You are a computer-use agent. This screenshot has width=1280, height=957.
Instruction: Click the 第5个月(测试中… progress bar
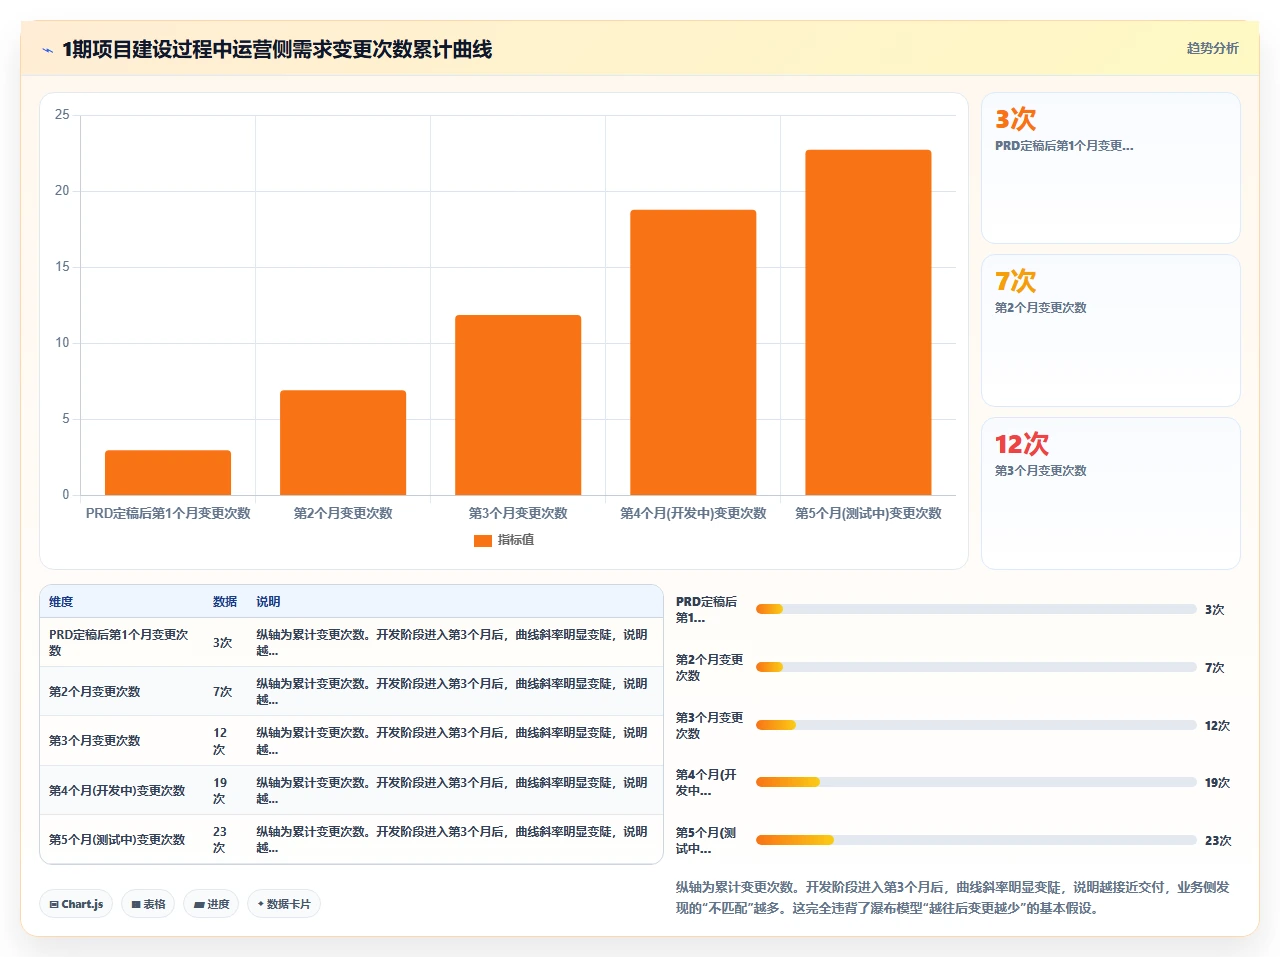pos(976,840)
